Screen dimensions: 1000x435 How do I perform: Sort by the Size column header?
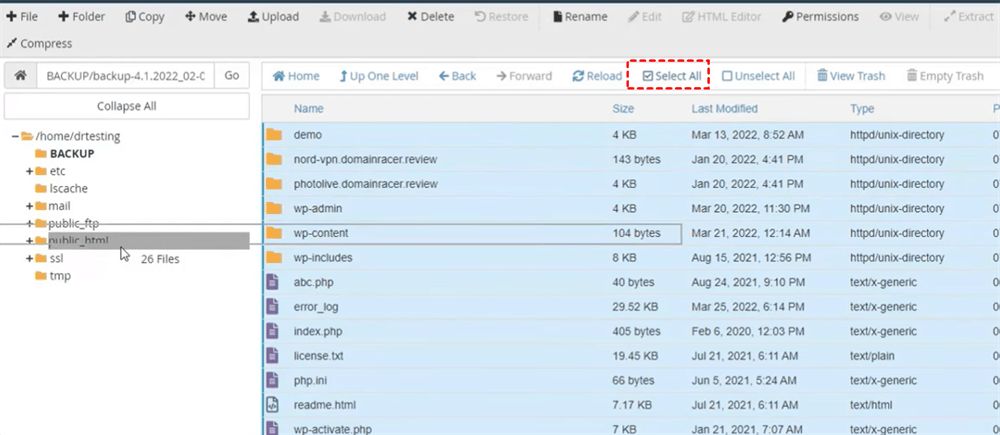(x=623, y=109)
